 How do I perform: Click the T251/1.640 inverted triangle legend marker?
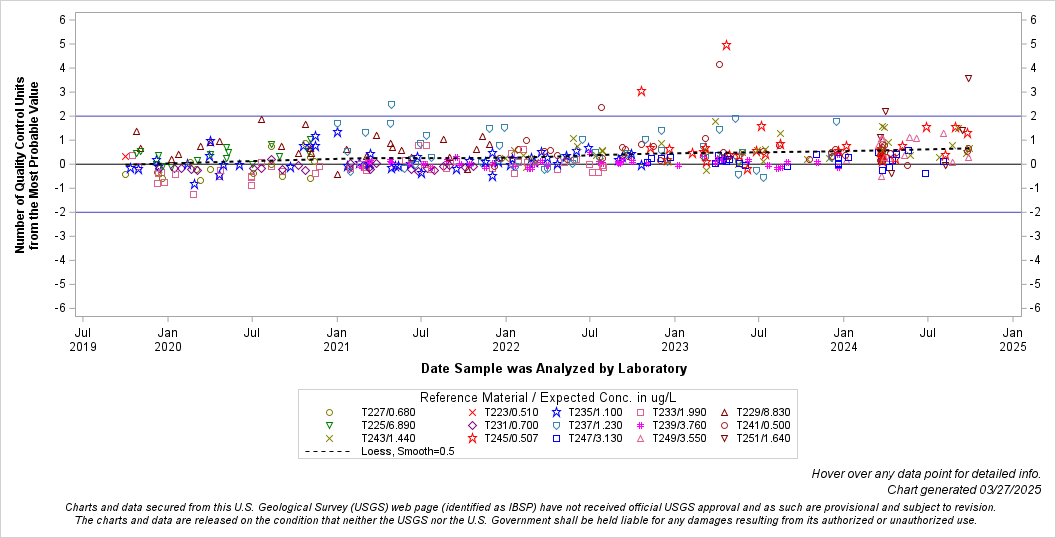click(725, 438)
